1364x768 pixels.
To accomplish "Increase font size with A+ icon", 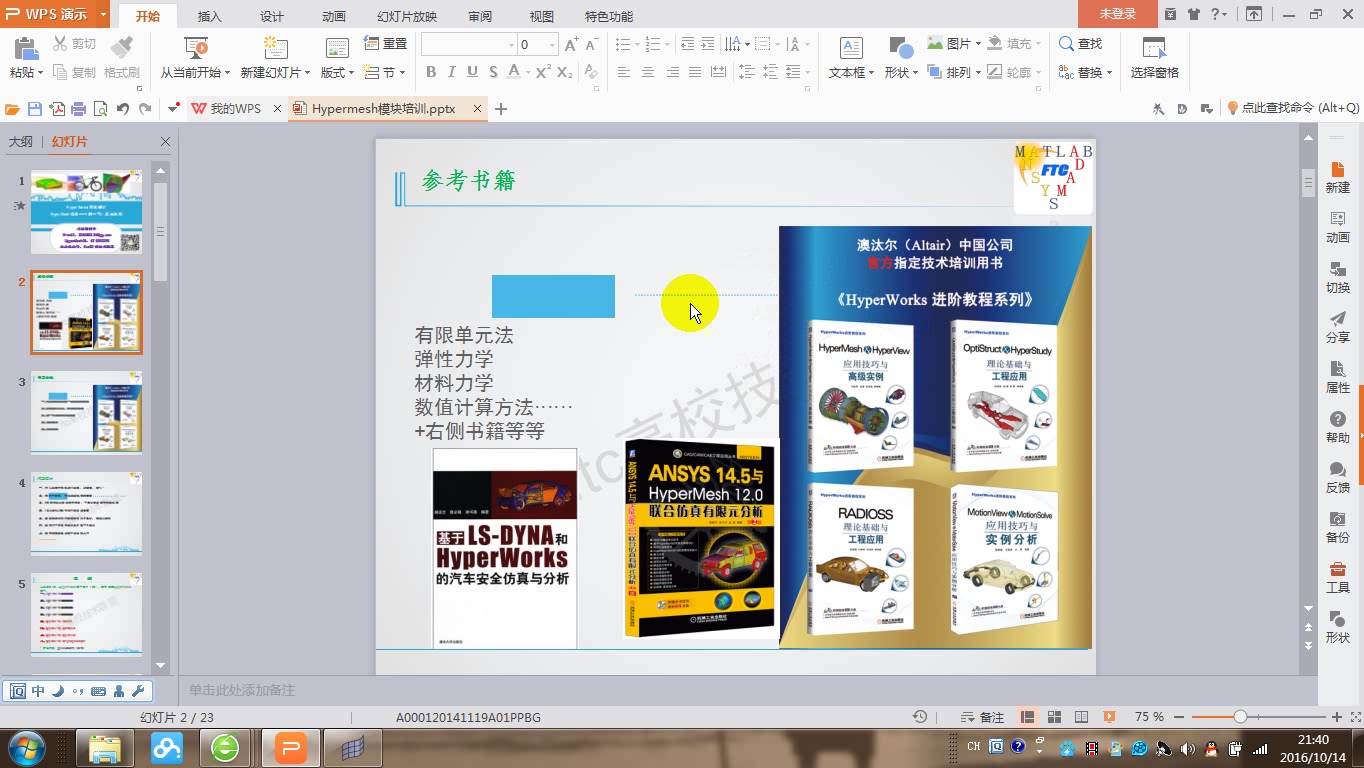I will (x=571, y=45).
